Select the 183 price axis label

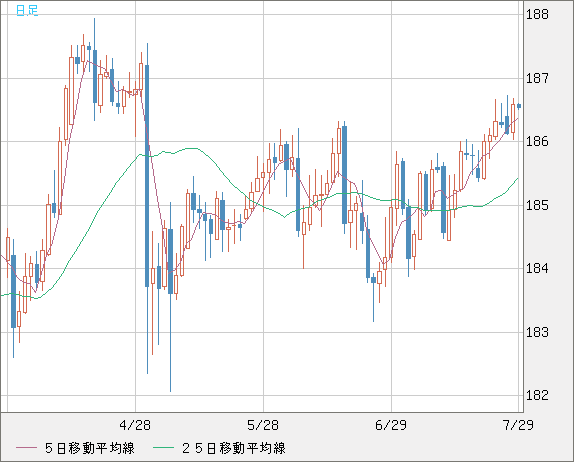(x=537, y=332)
